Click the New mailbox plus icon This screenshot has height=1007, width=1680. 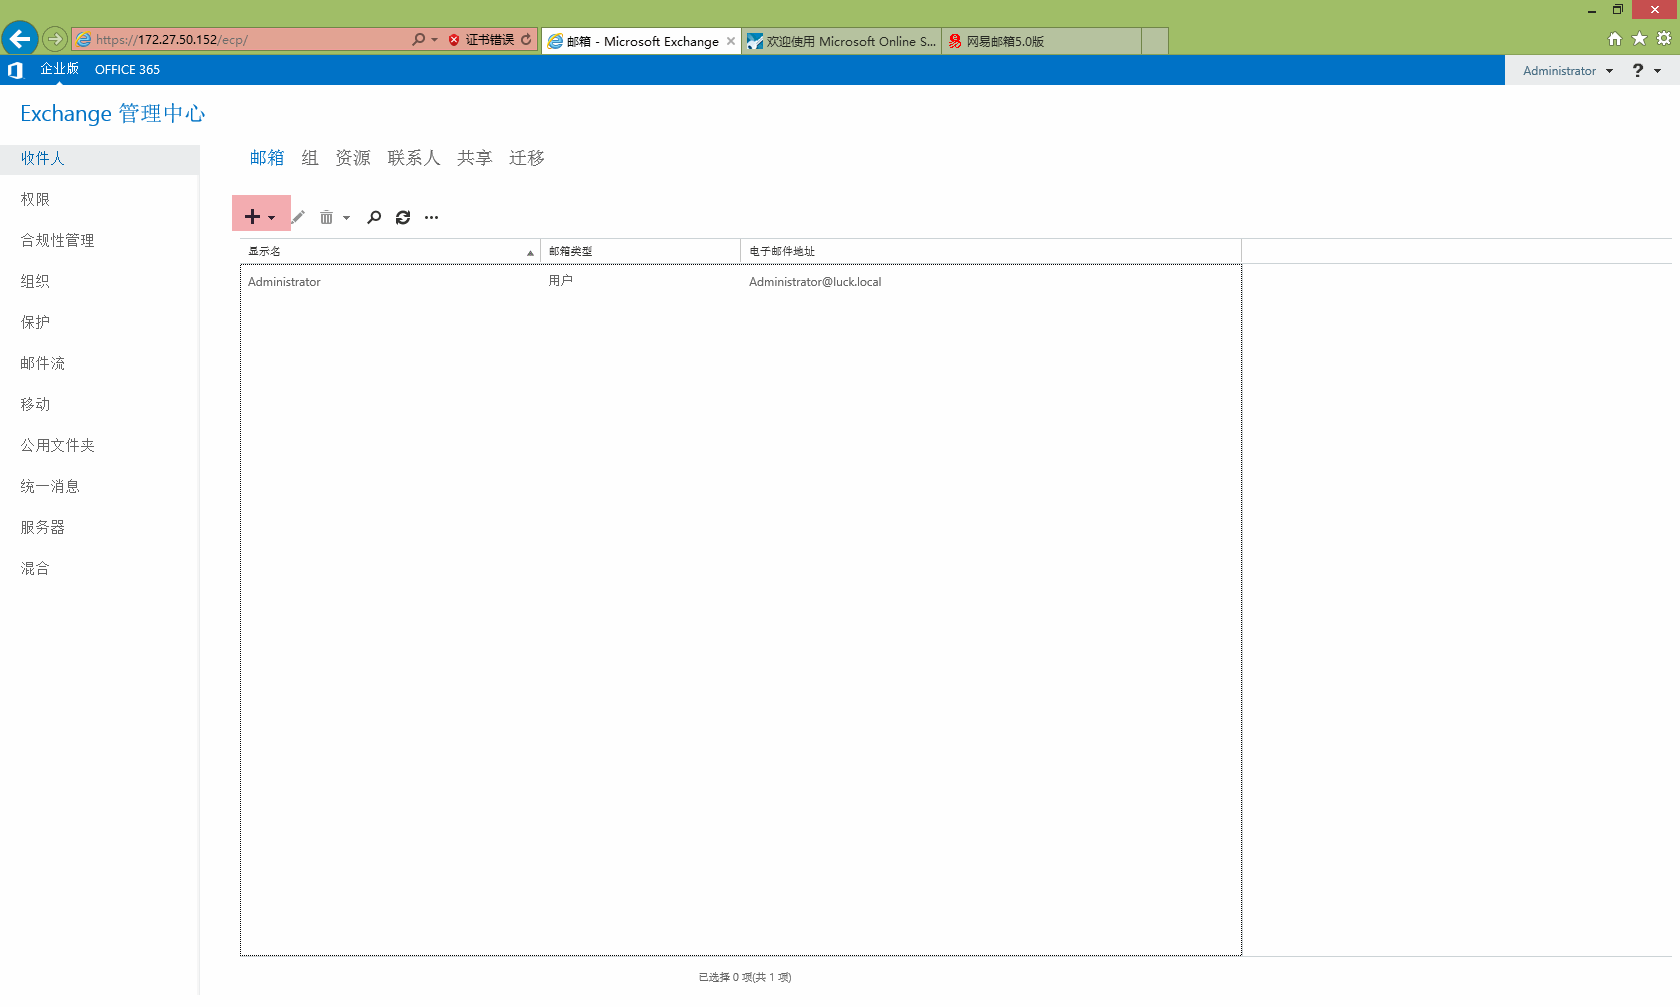tap(252, 216)
